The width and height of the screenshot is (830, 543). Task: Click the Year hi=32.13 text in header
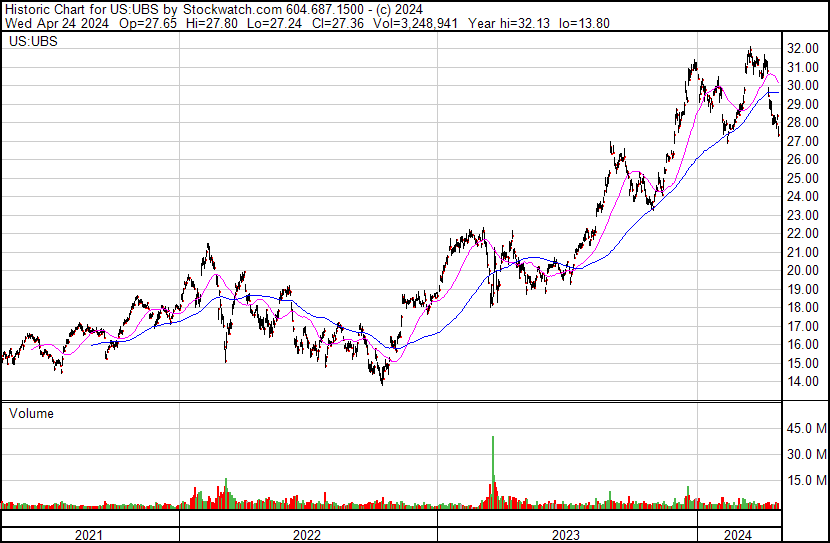504,23
